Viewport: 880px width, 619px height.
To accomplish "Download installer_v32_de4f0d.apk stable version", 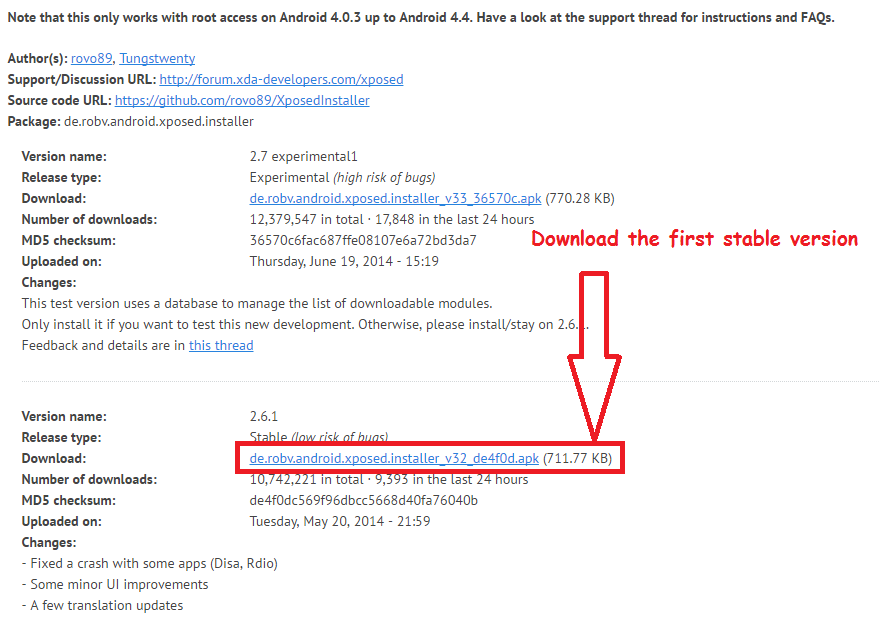I will 394,458.
